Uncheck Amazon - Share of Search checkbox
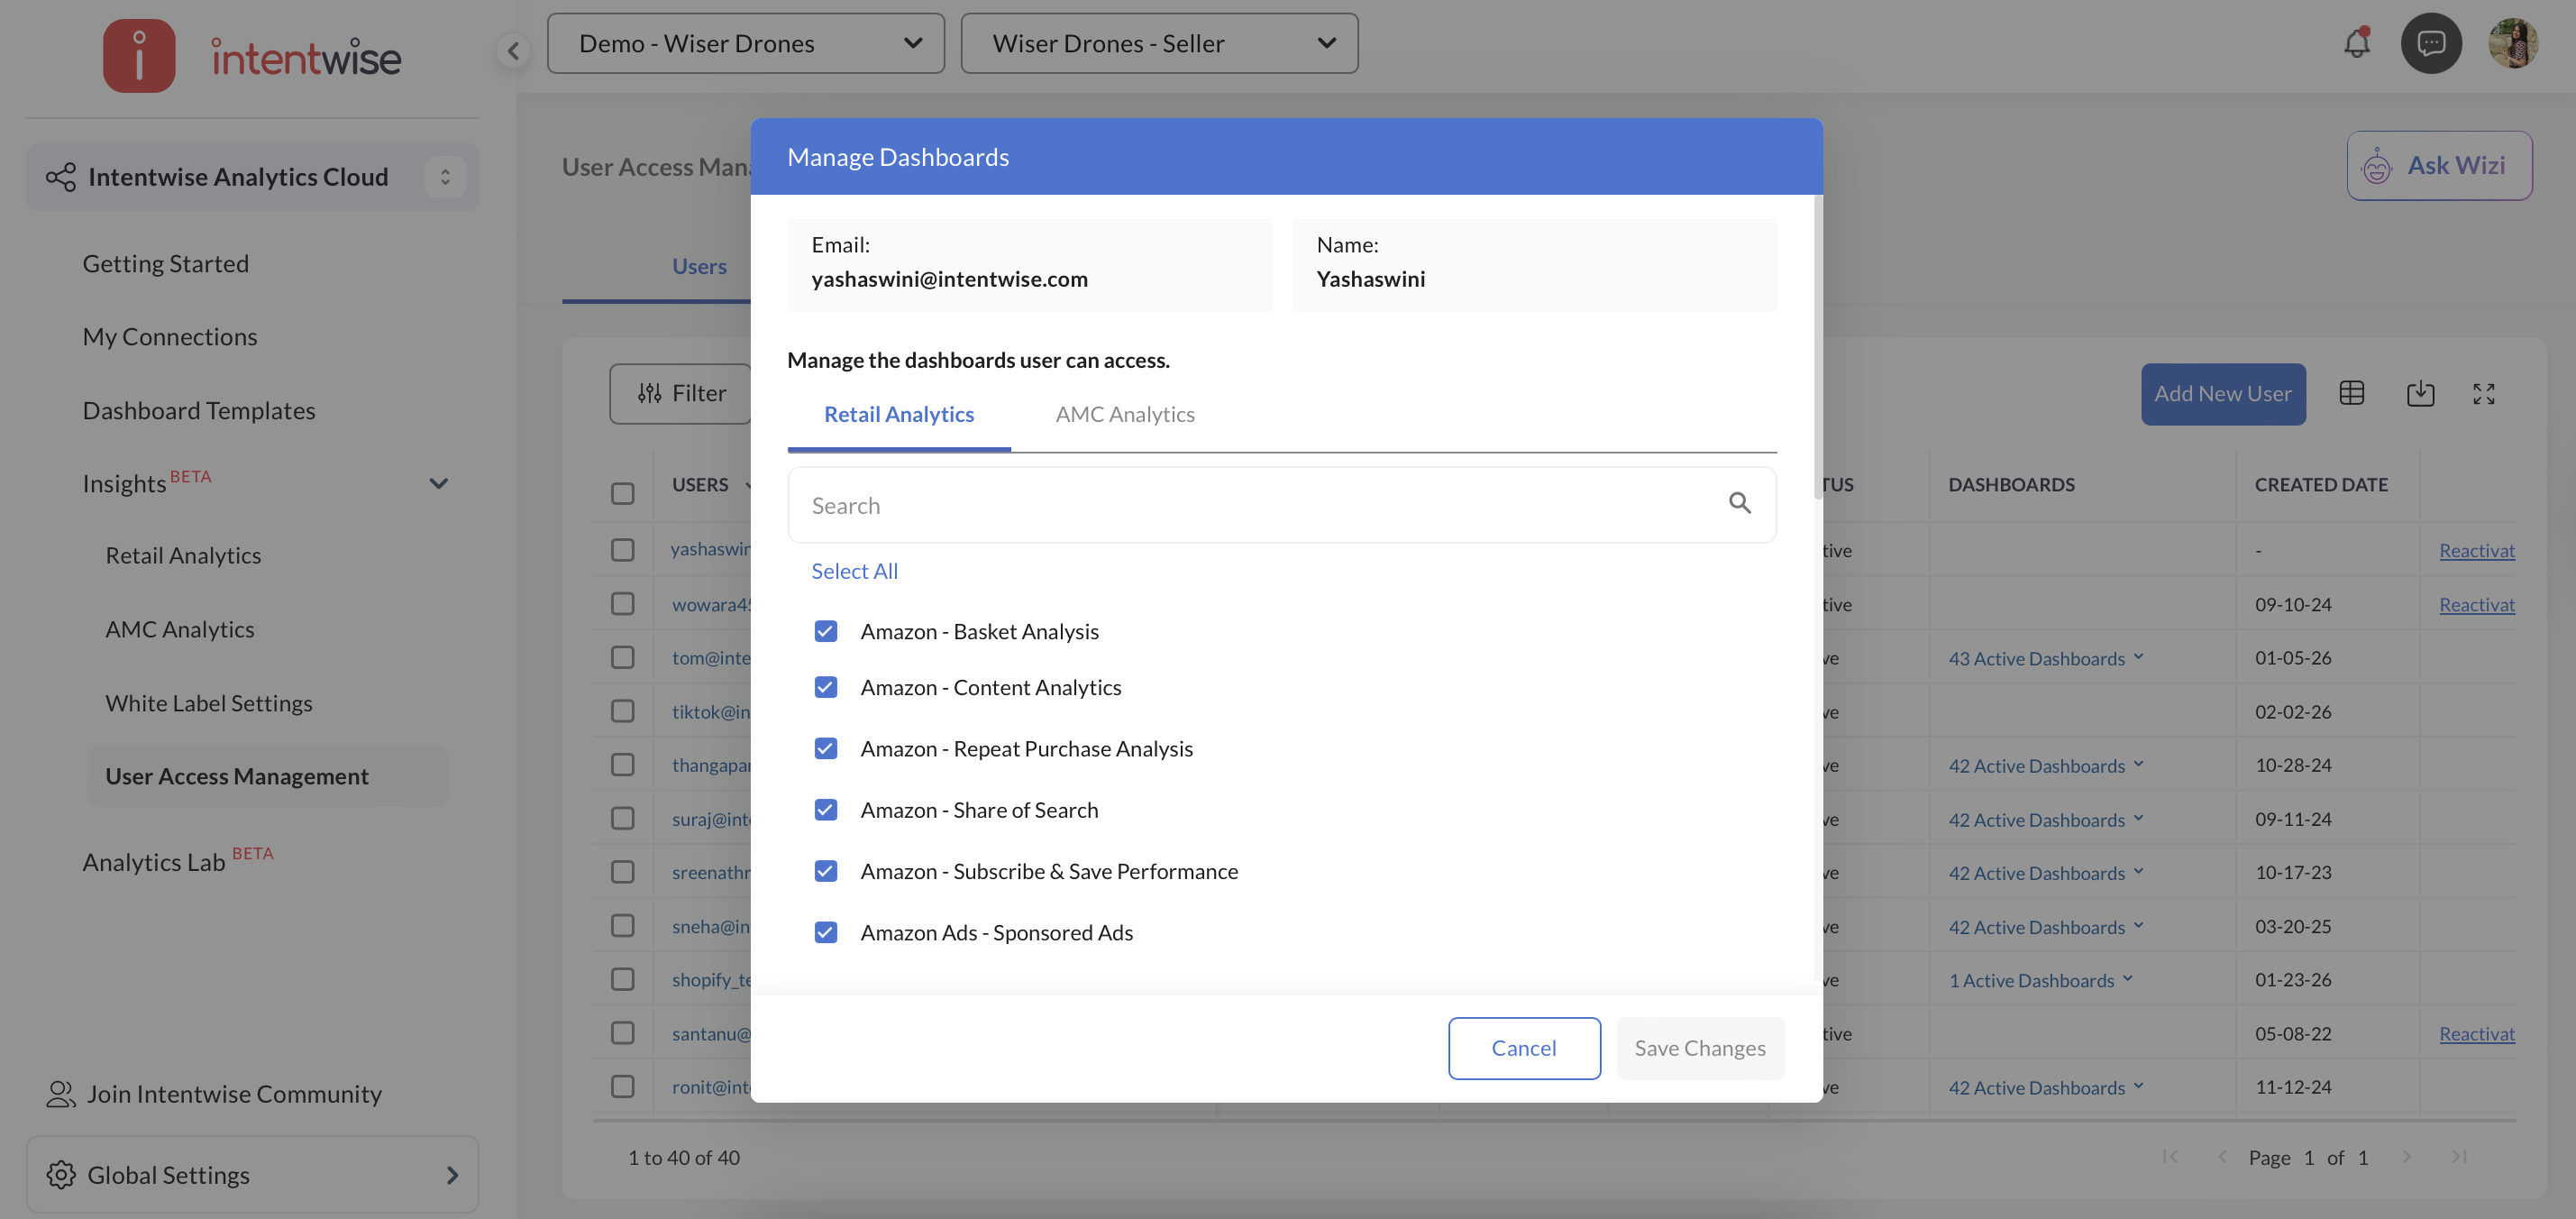 coord(825,810)
